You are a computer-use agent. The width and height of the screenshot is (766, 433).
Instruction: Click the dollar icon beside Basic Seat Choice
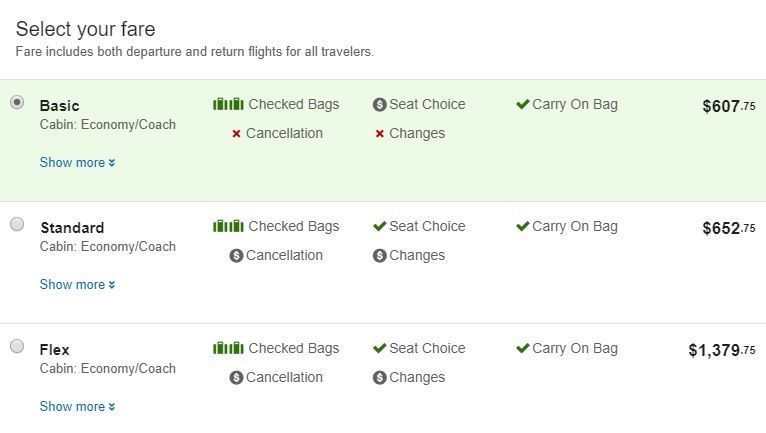[x=380, y=104]
